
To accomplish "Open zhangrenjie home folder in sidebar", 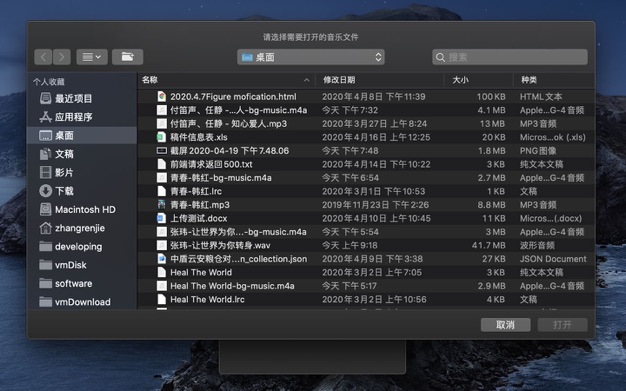I will (x=82, y=228).
